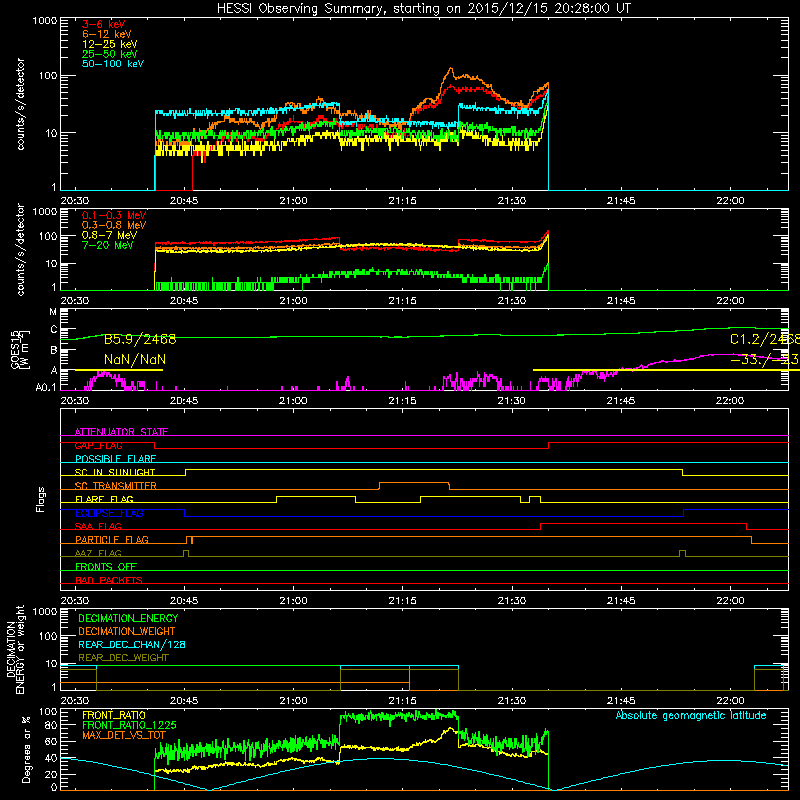Select the PARTICLE_FLAG label
This screenshot has width=800, height=800.
coord(112,539)
